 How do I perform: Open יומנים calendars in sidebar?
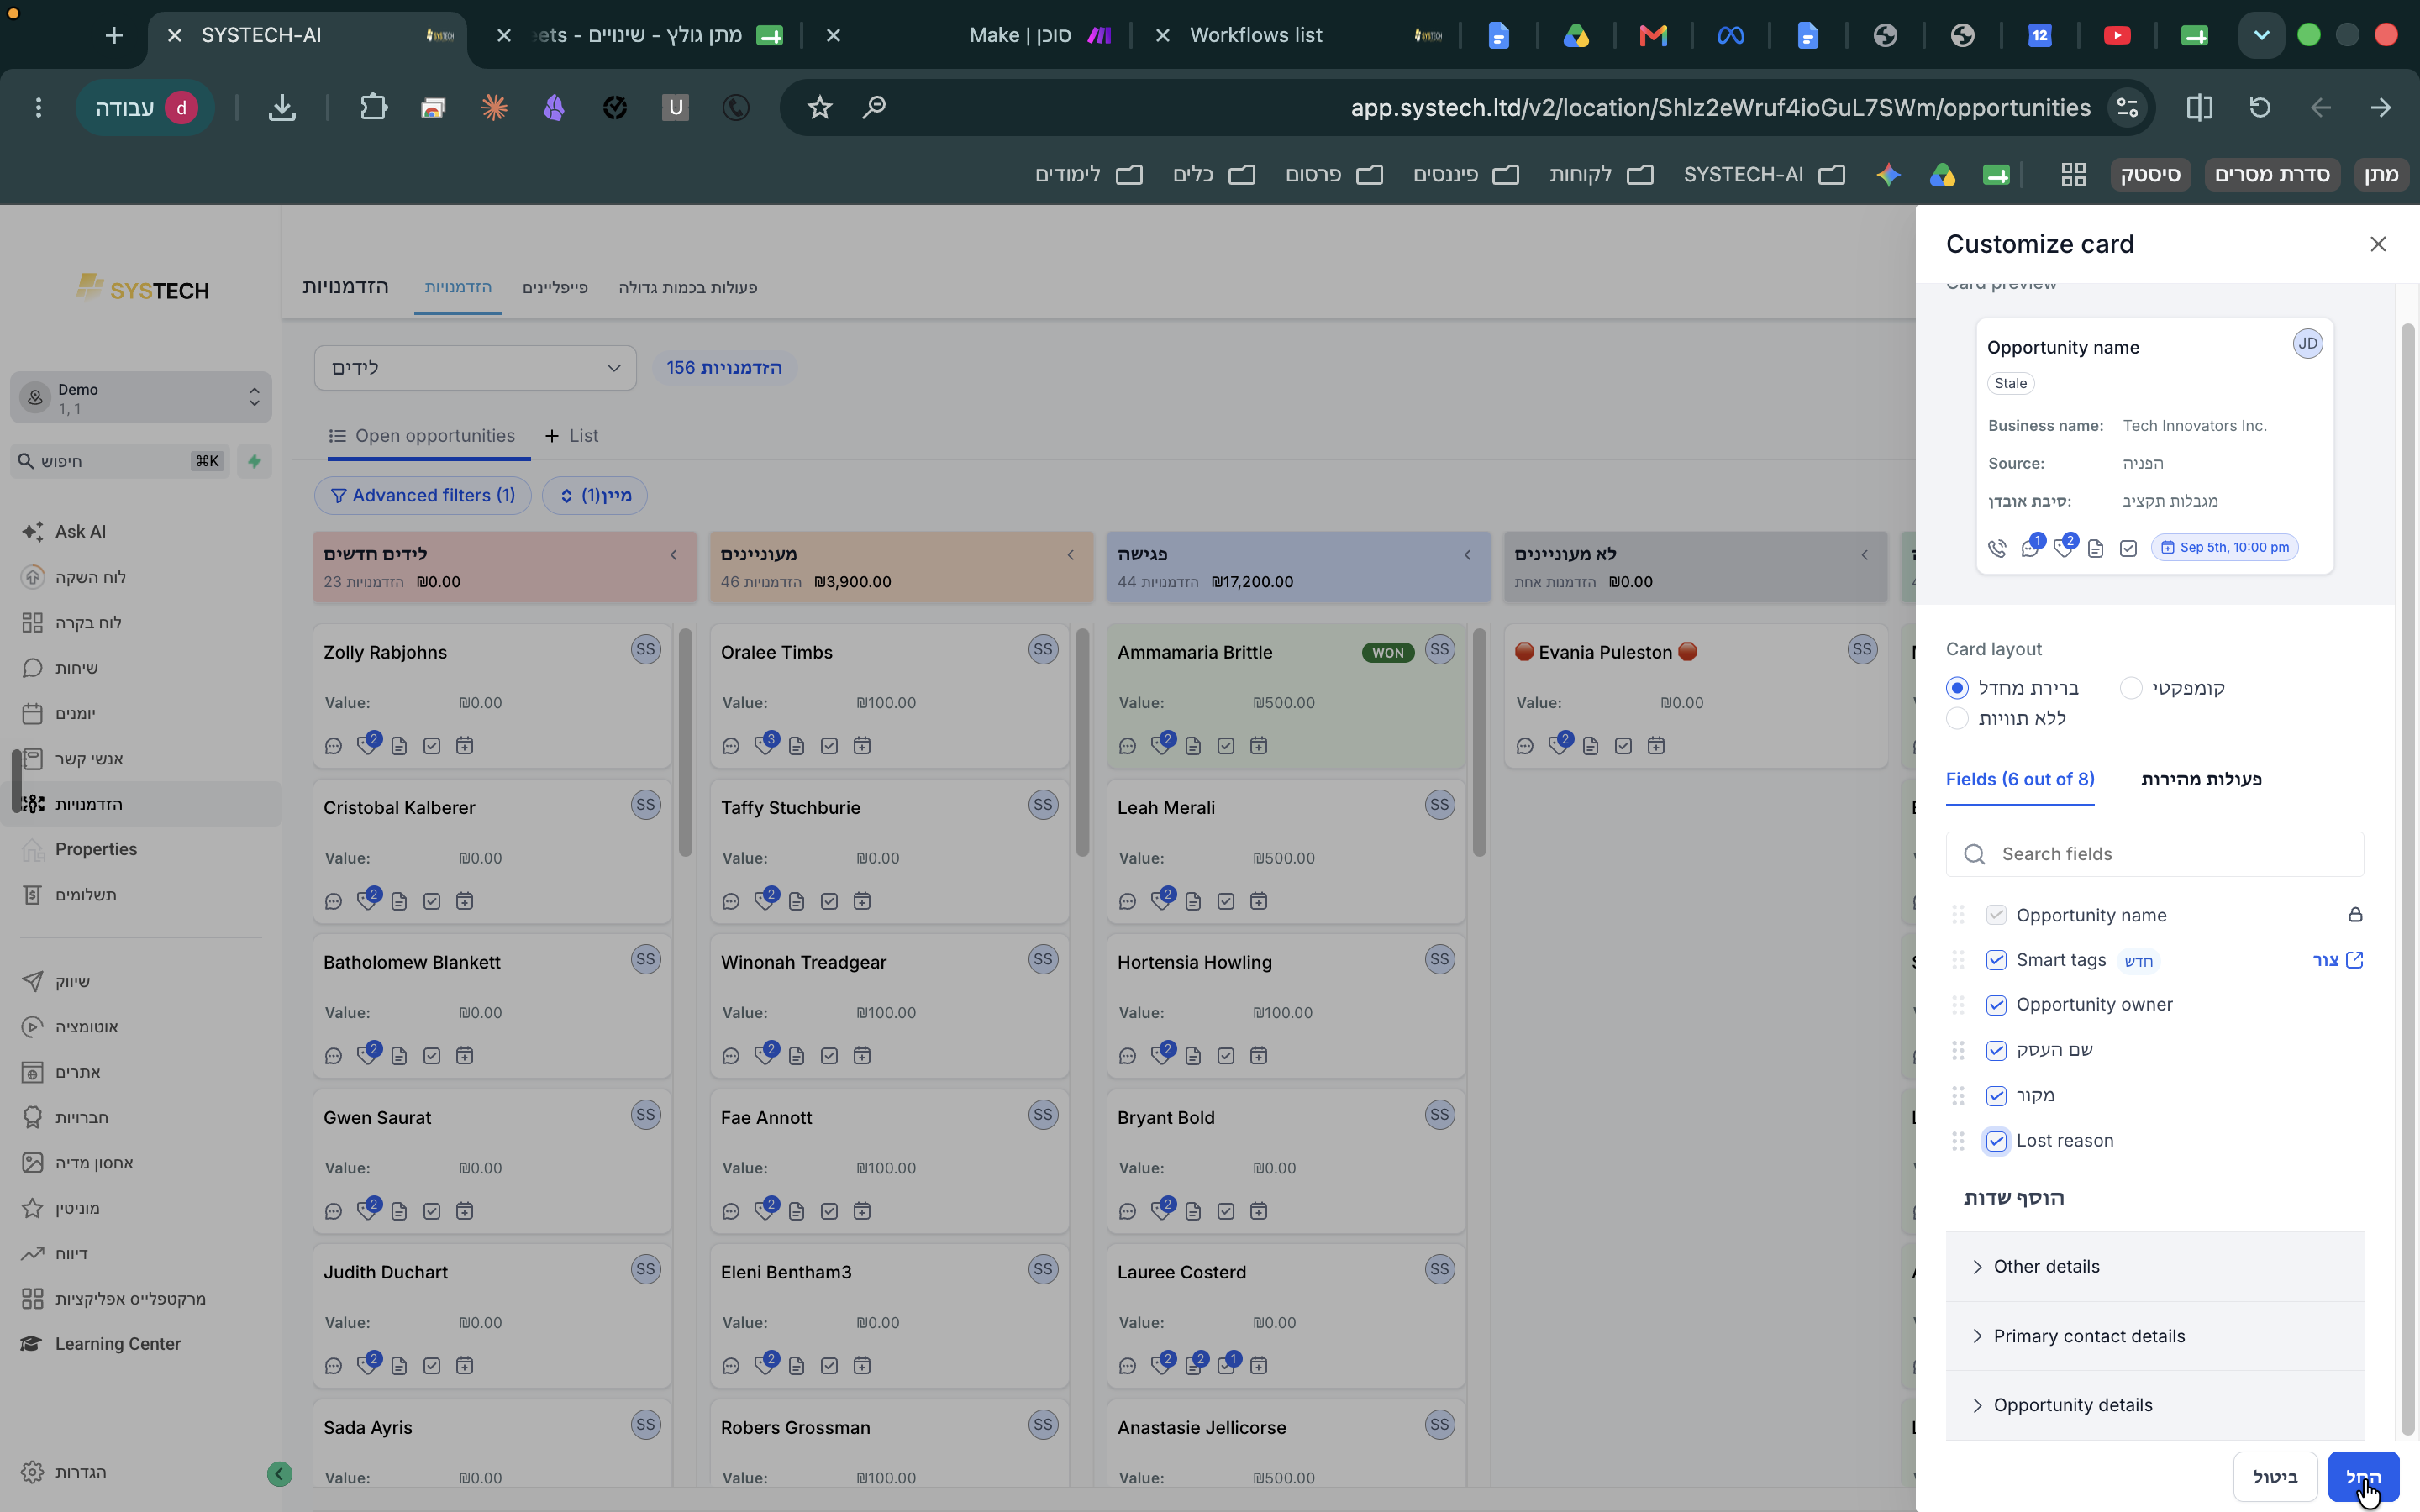(59, 713)
